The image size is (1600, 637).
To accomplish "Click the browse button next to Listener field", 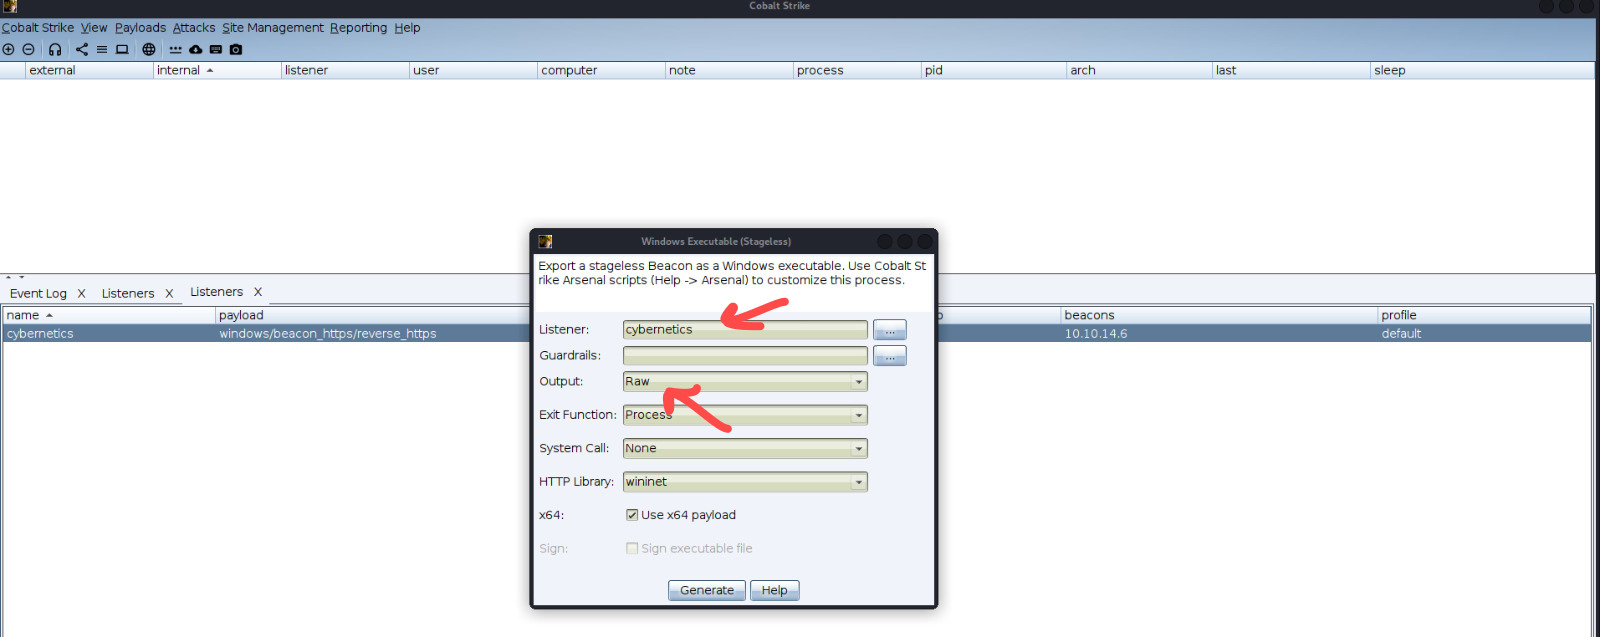I will coord(890,330).
